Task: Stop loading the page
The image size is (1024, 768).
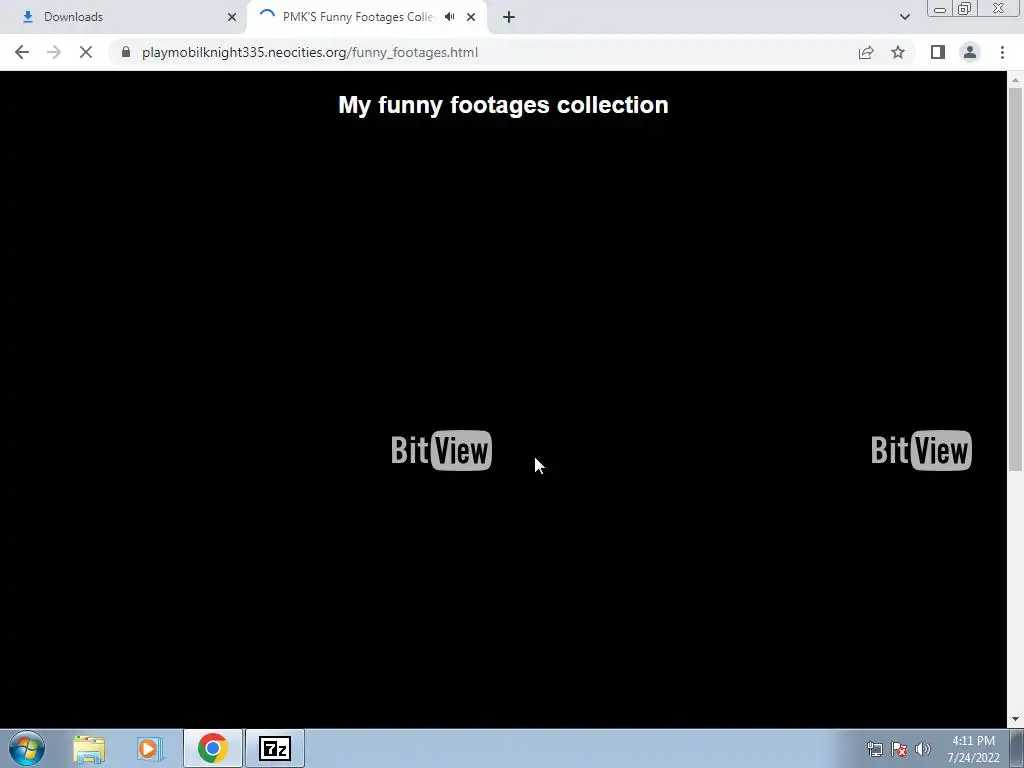Action: (x=86, y=52)
